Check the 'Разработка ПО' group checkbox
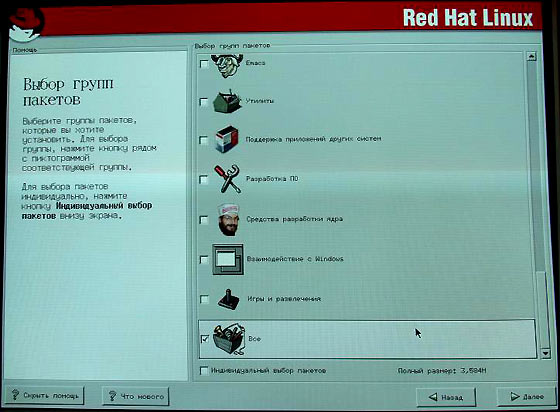The width and height of the screenshot is (560, 412). click(x=204, y=179)
